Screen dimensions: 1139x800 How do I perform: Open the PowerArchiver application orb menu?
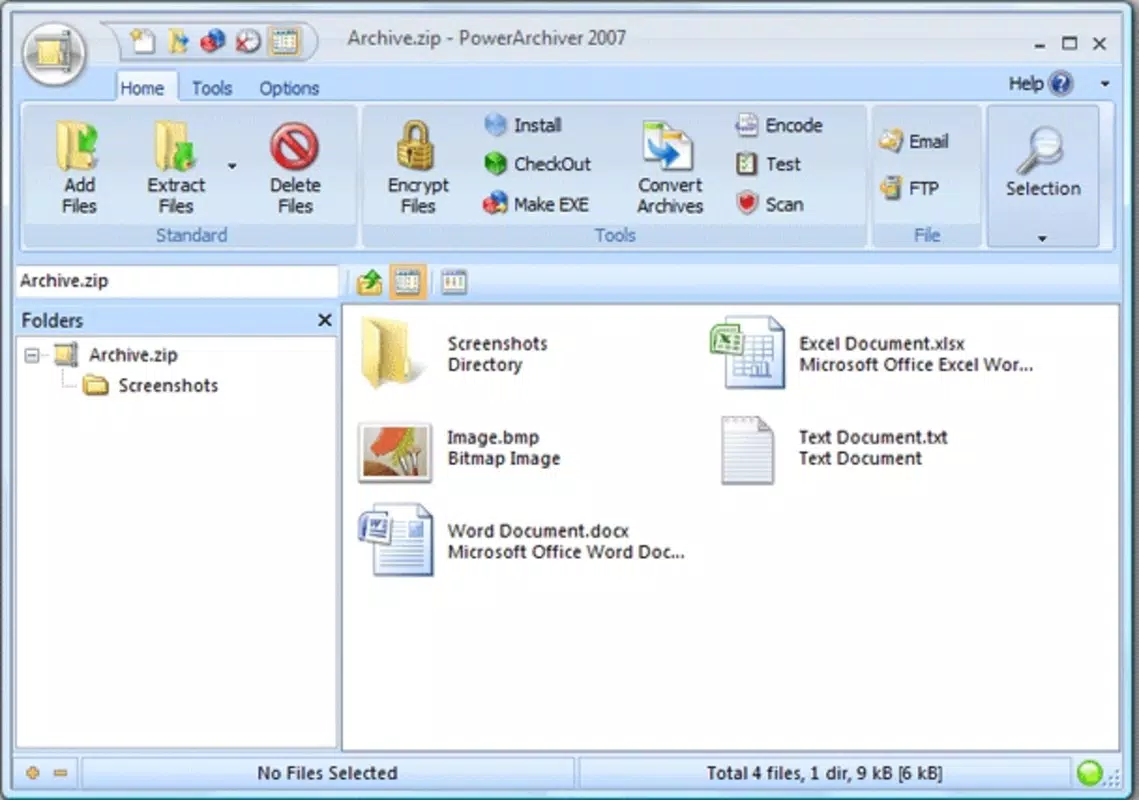[x=54, y=54]
